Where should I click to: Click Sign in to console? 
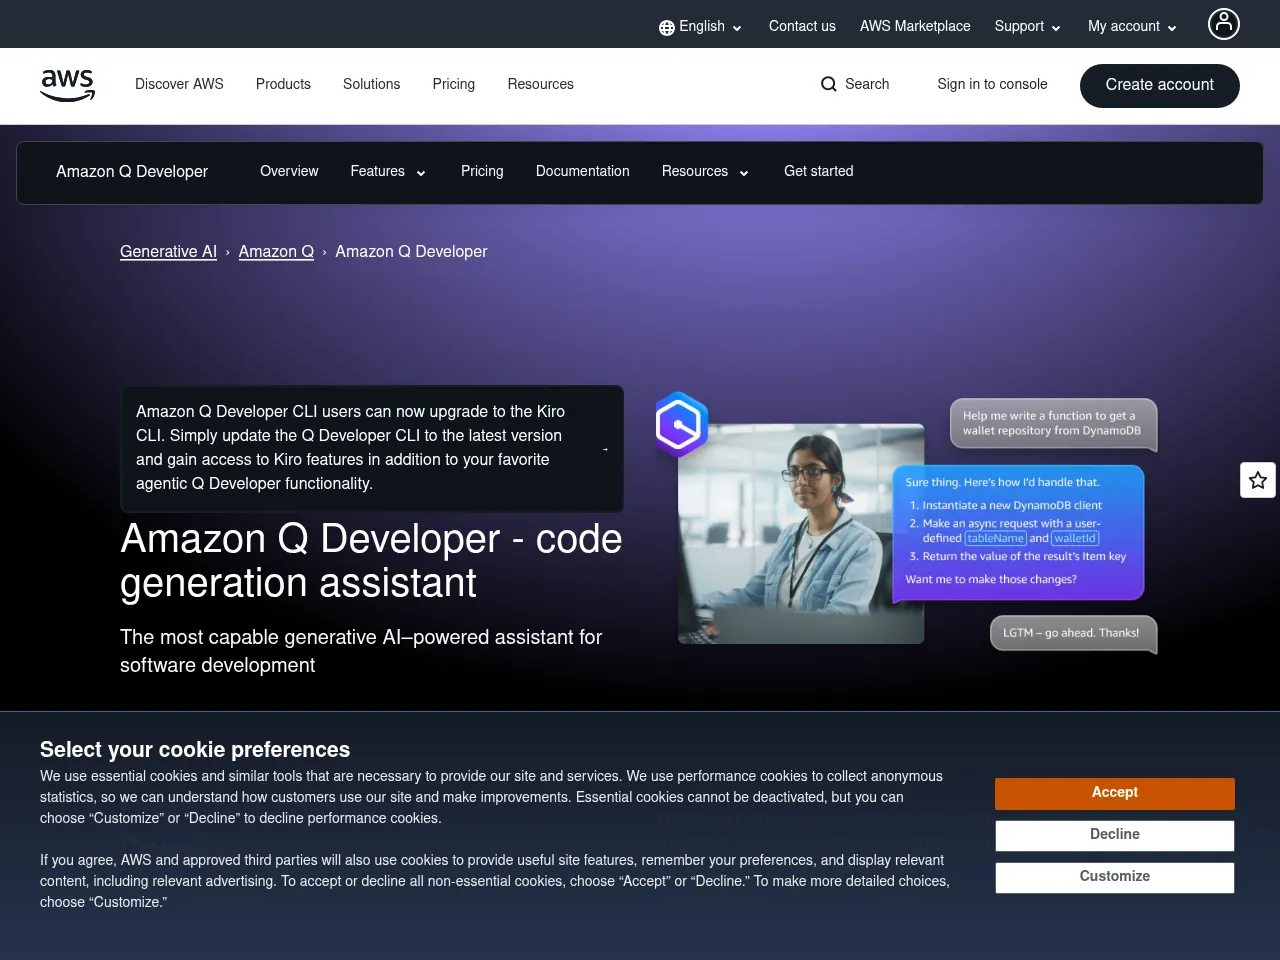992,85
